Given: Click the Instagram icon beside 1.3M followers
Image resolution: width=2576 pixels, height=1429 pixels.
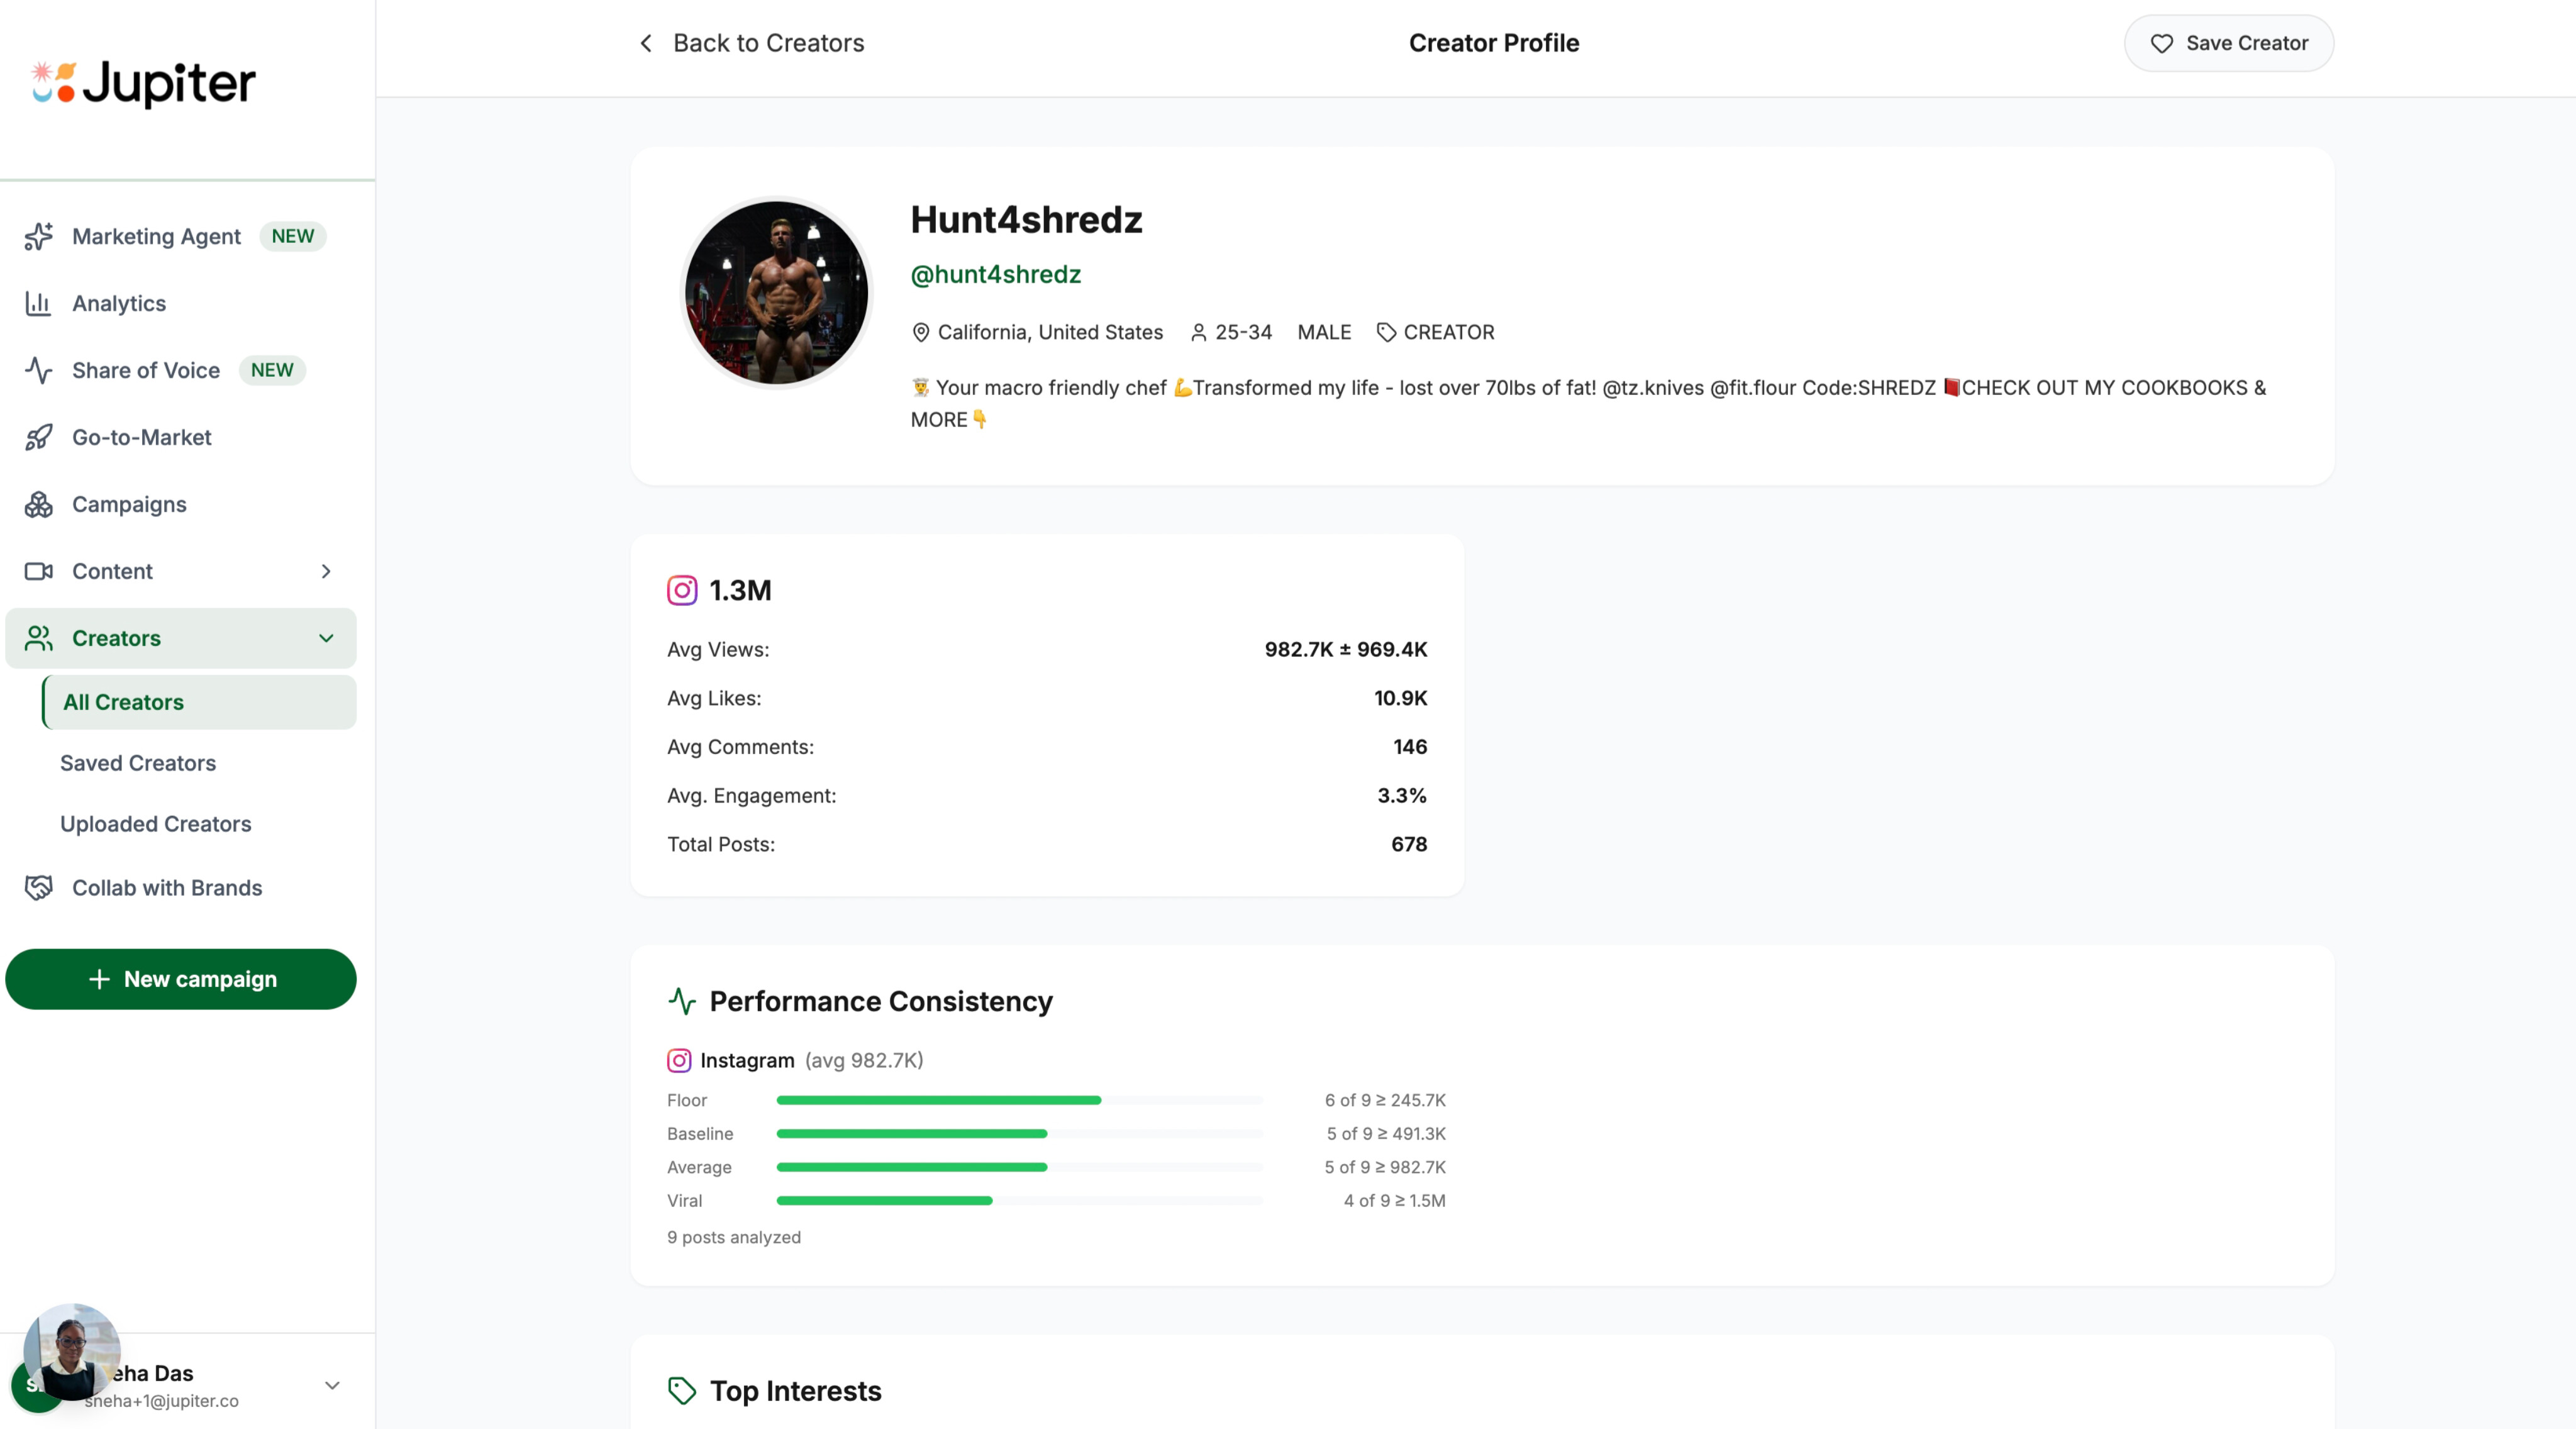Looking at the screenshot, I should 682,590.
